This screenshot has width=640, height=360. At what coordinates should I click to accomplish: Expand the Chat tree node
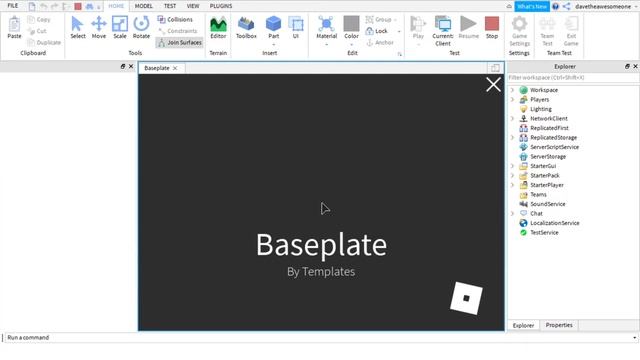coord(512,213)
